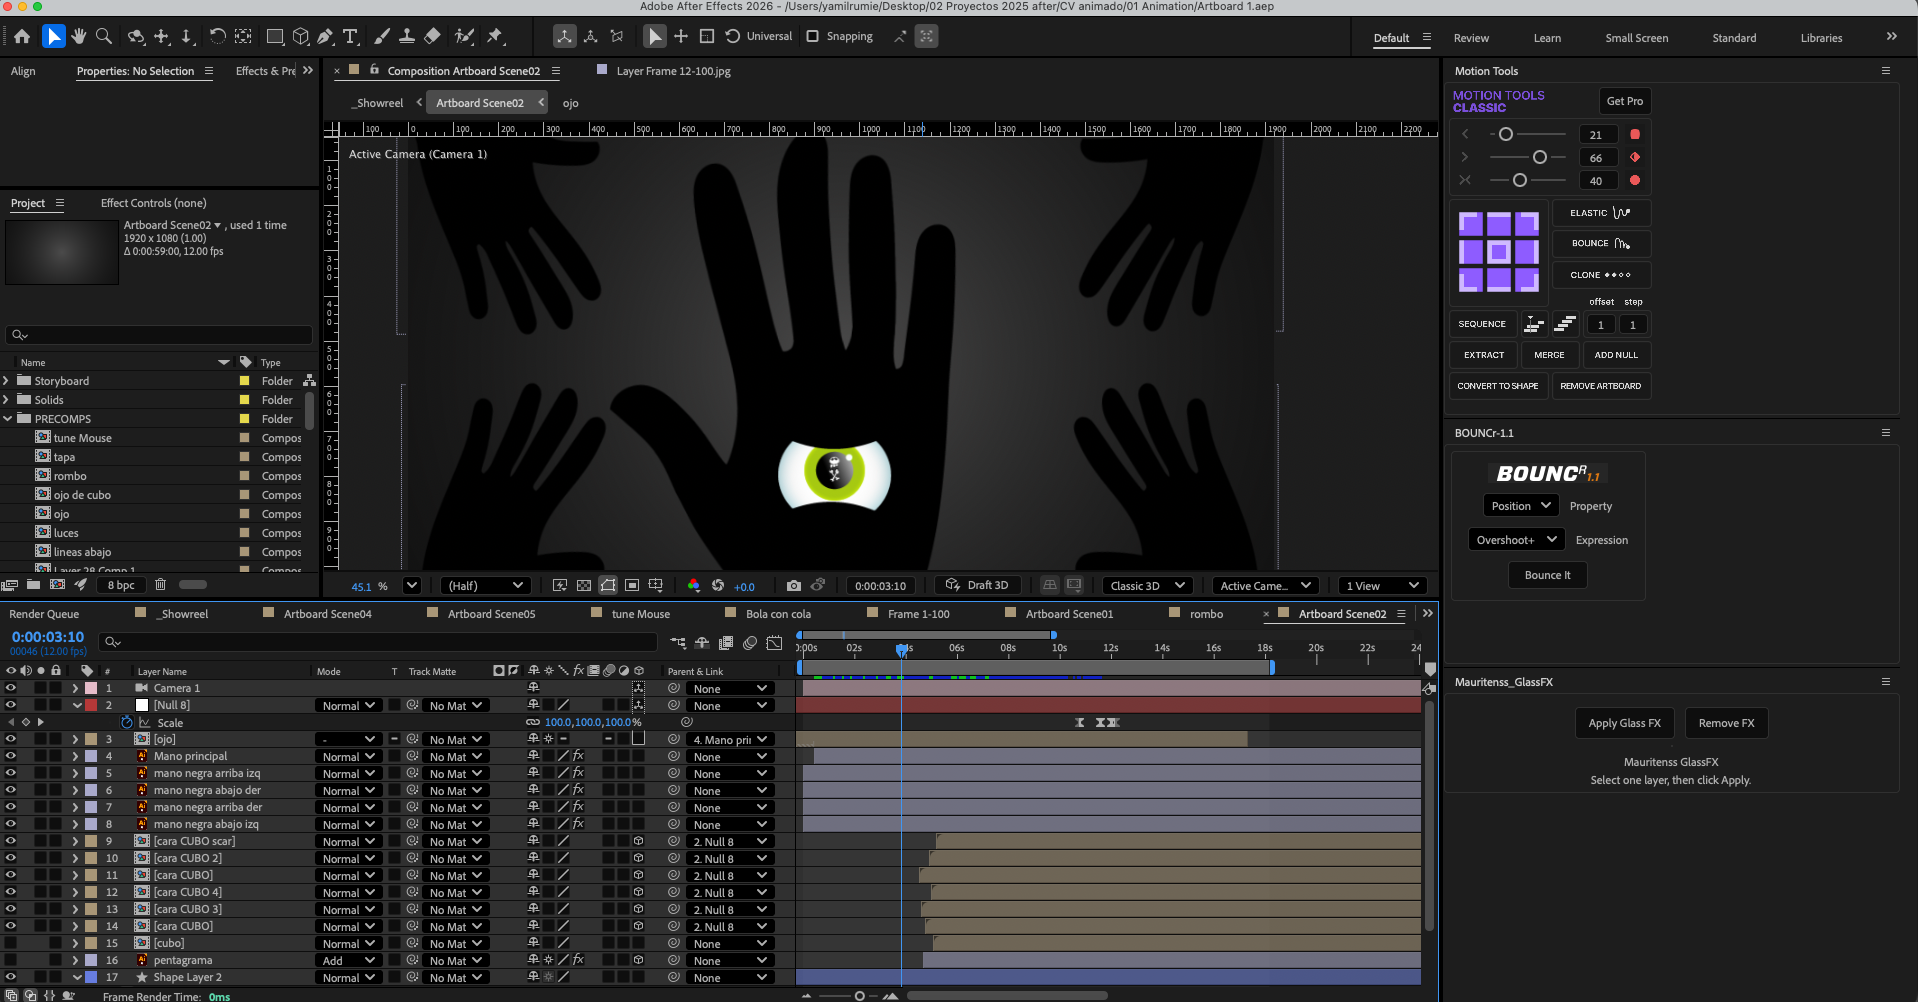The image size is (1918, 1002).
Task: Select the Orbit camera tool
Action: point(136,37)
